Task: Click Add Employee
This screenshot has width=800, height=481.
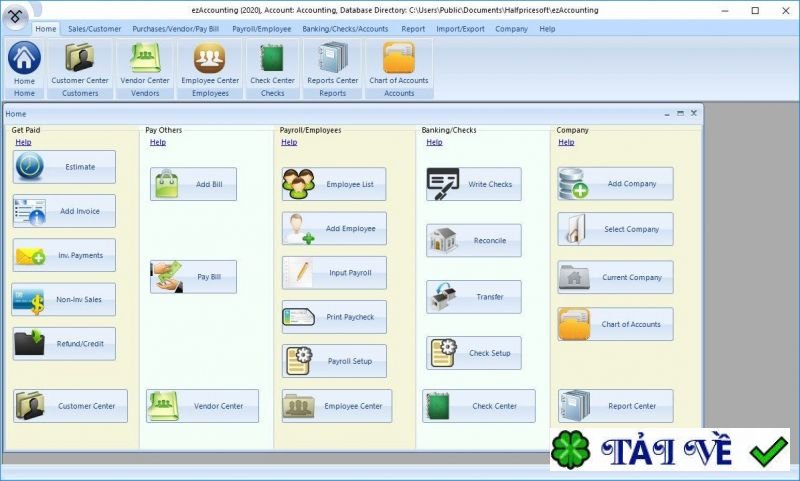Action: tap(334, 229)
